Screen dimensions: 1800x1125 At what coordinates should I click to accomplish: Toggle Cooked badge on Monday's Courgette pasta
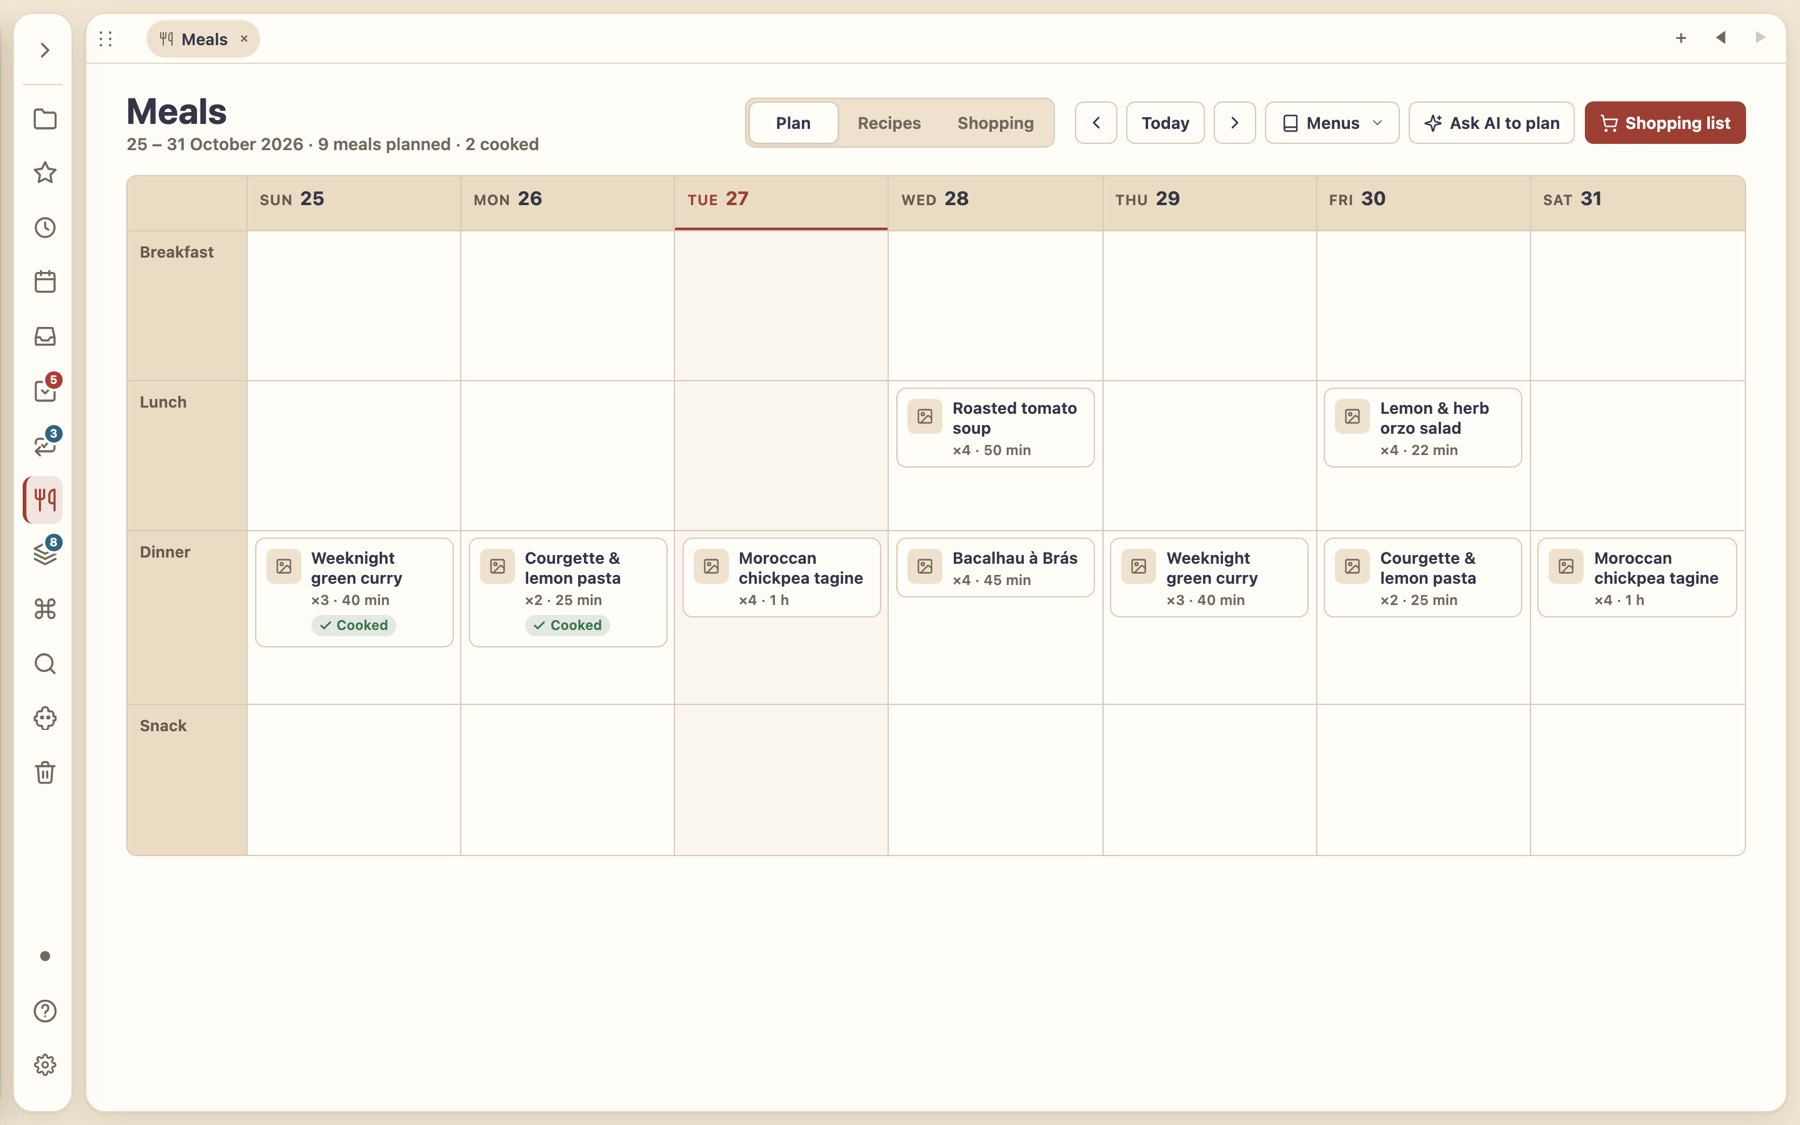pos(567,626)
